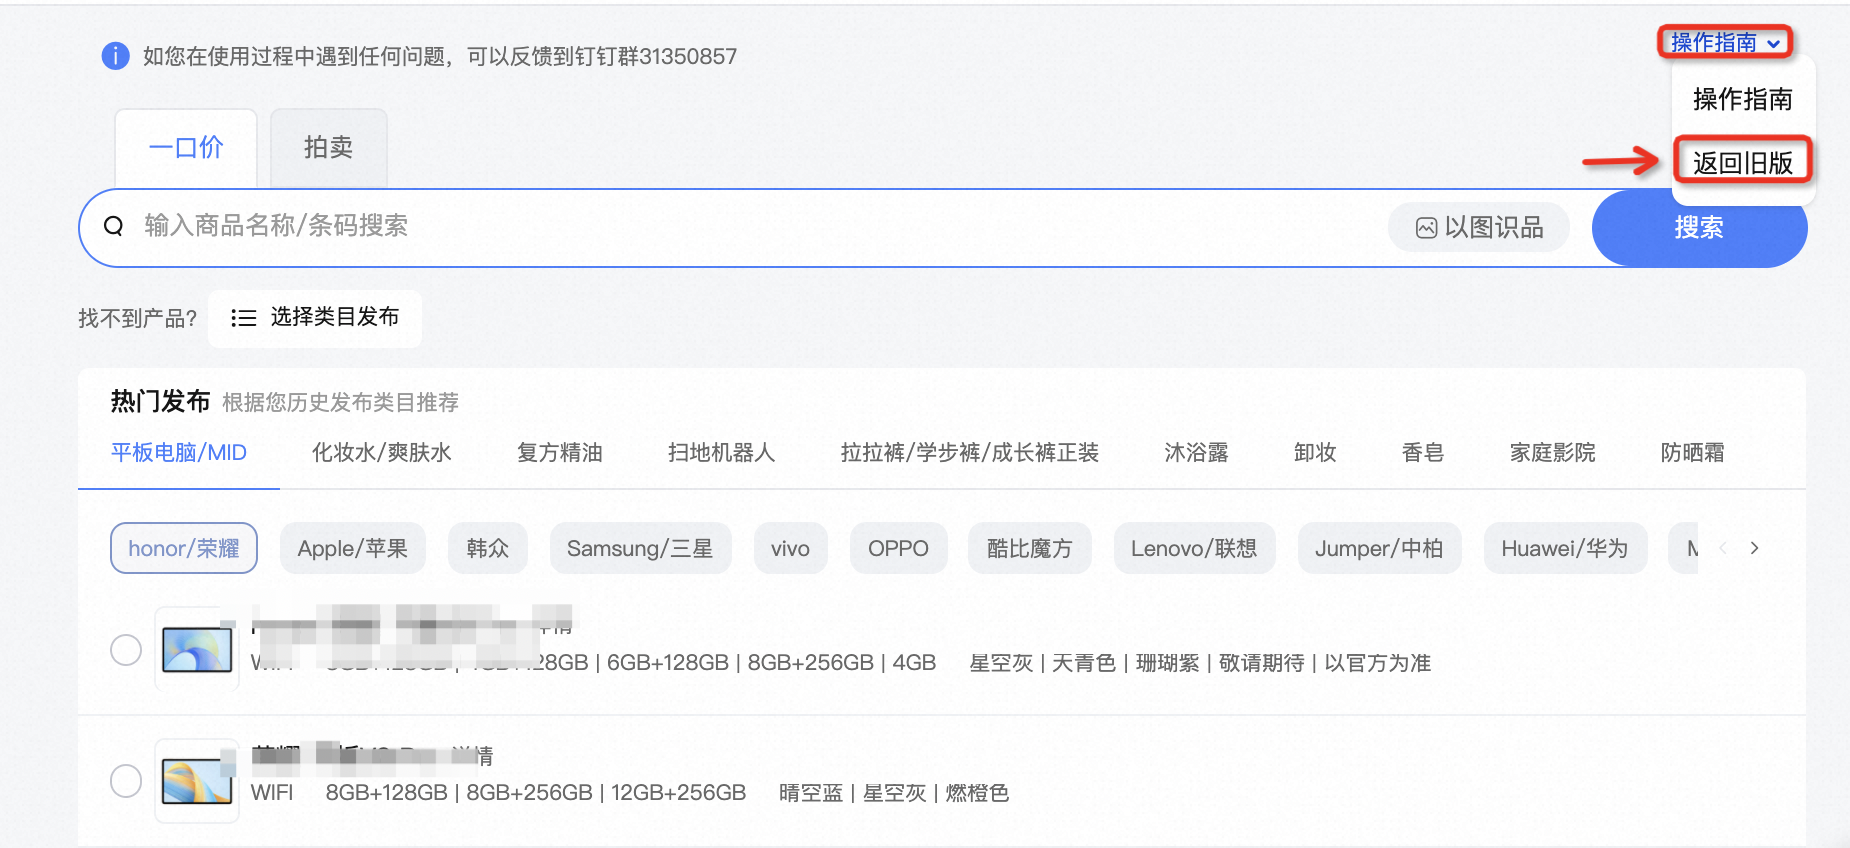Select the 平板电脑/MID category tab

[x=179, y=453]
